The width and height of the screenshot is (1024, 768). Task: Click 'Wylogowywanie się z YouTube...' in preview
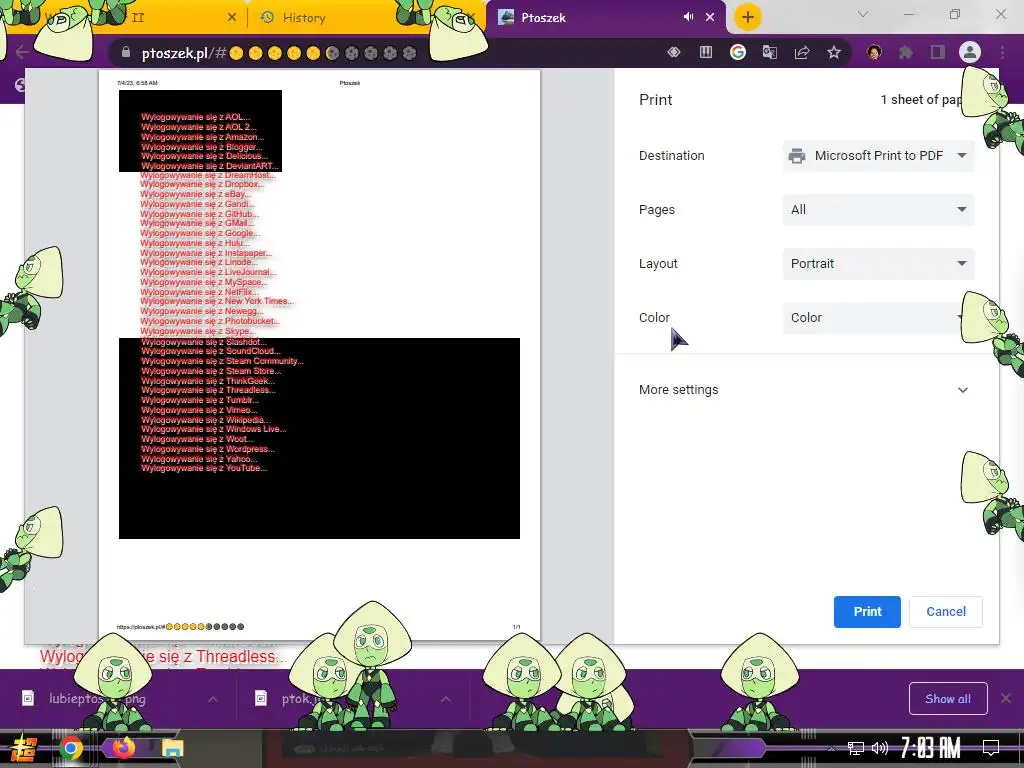204,468
